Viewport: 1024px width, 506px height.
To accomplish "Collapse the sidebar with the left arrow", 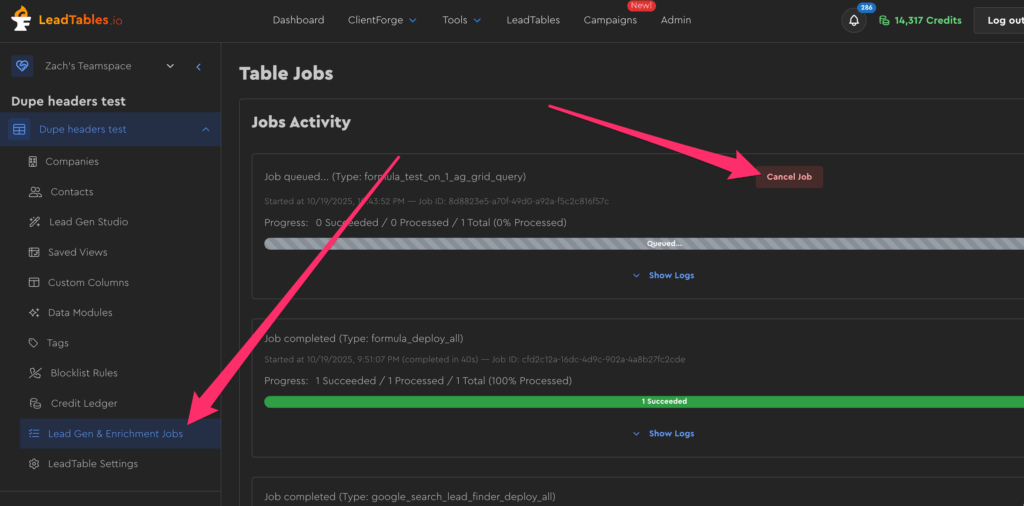I will coord(198,66).
